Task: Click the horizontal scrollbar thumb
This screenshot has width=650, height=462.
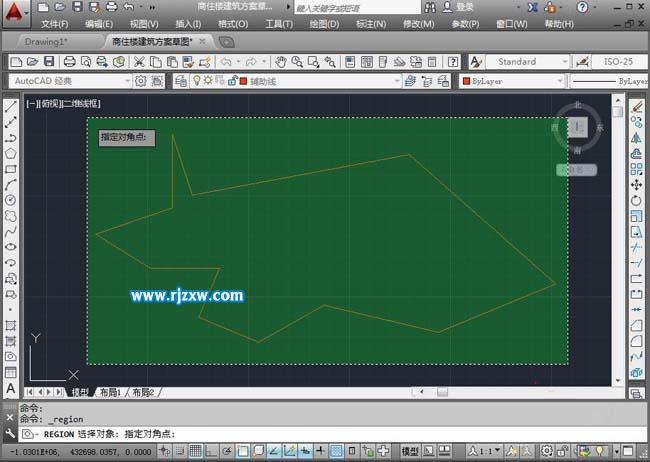Action: coord(442,392)
